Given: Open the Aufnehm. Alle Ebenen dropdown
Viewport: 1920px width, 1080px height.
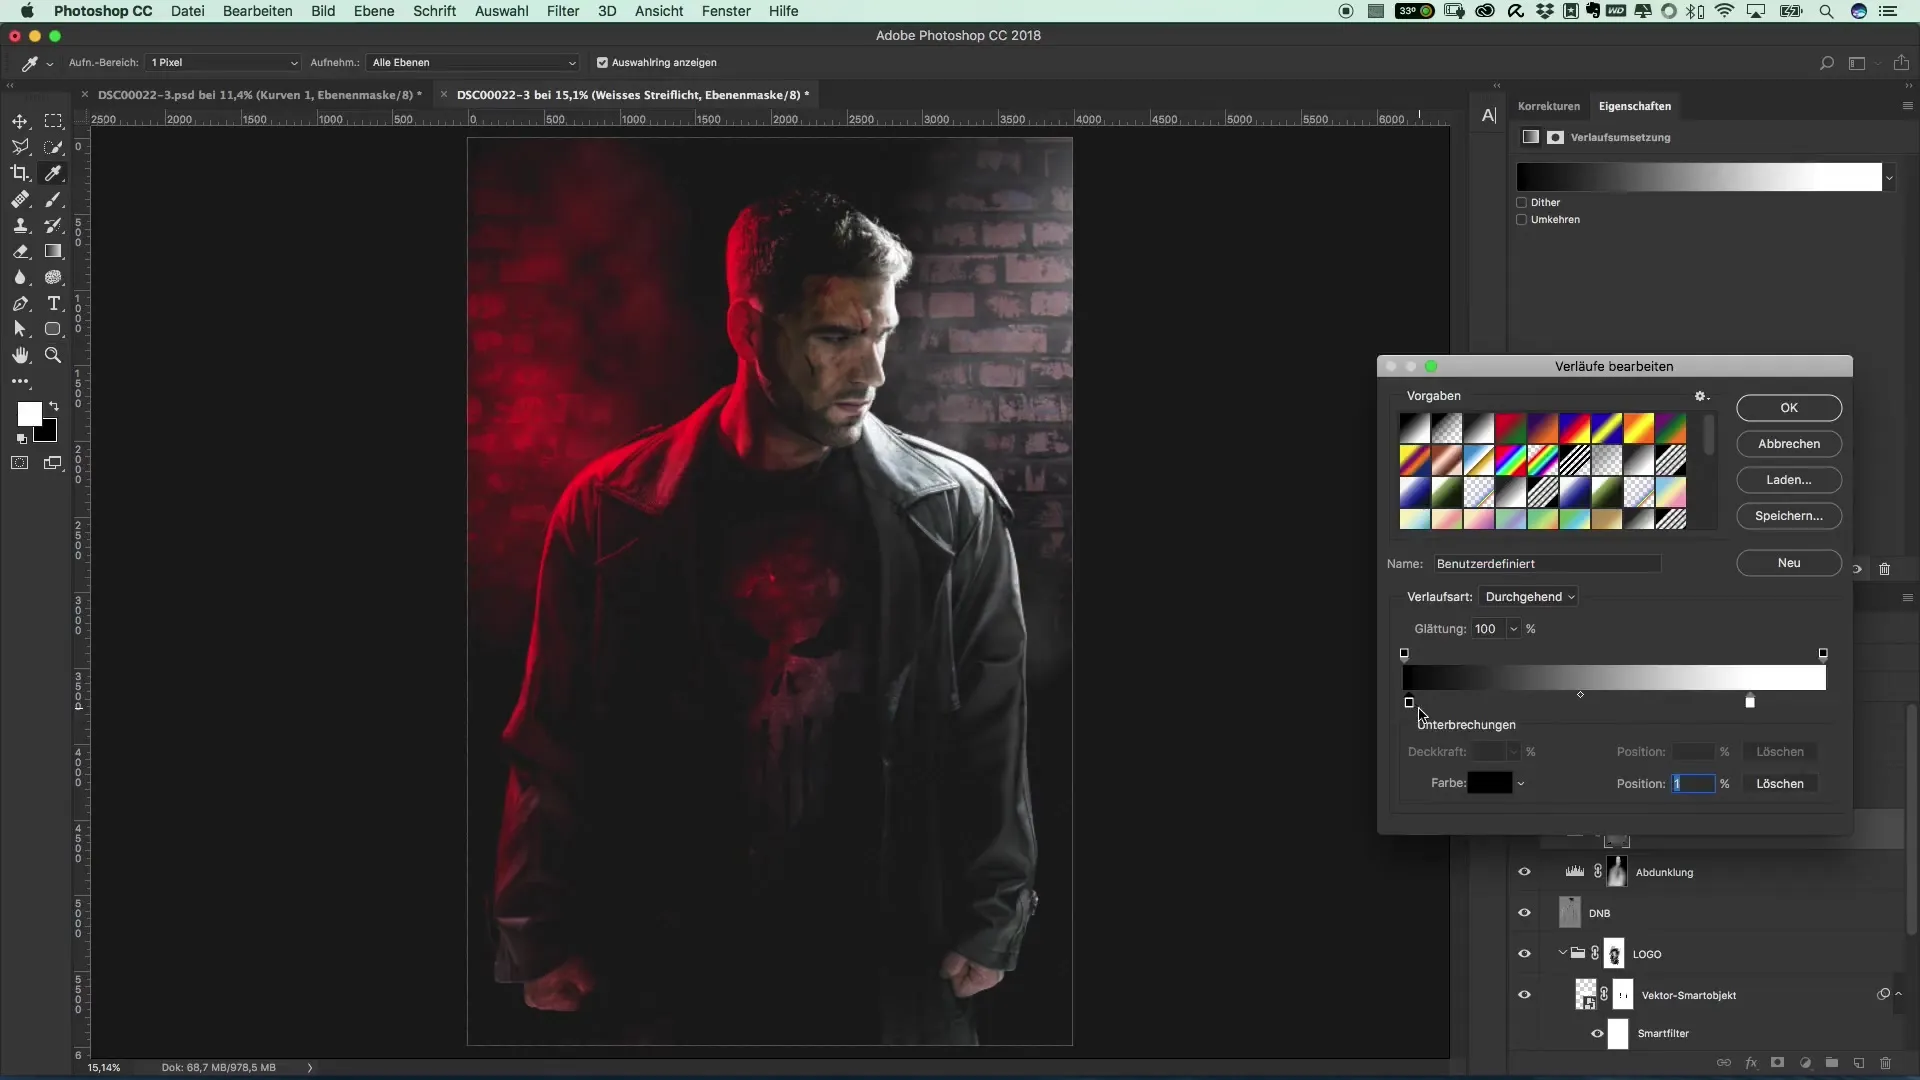Looking at the screenshot, I should click(x=472, y=62).
